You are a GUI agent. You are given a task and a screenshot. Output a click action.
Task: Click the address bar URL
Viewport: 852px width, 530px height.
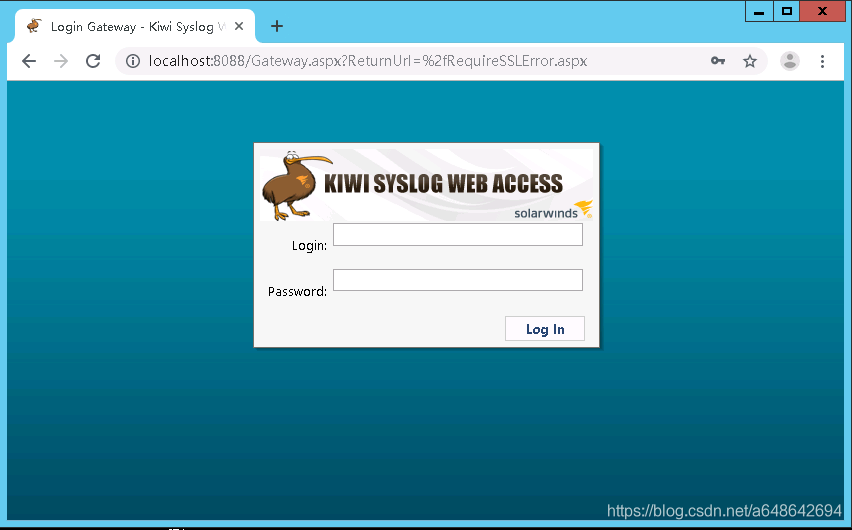click(x=368, y=61)
